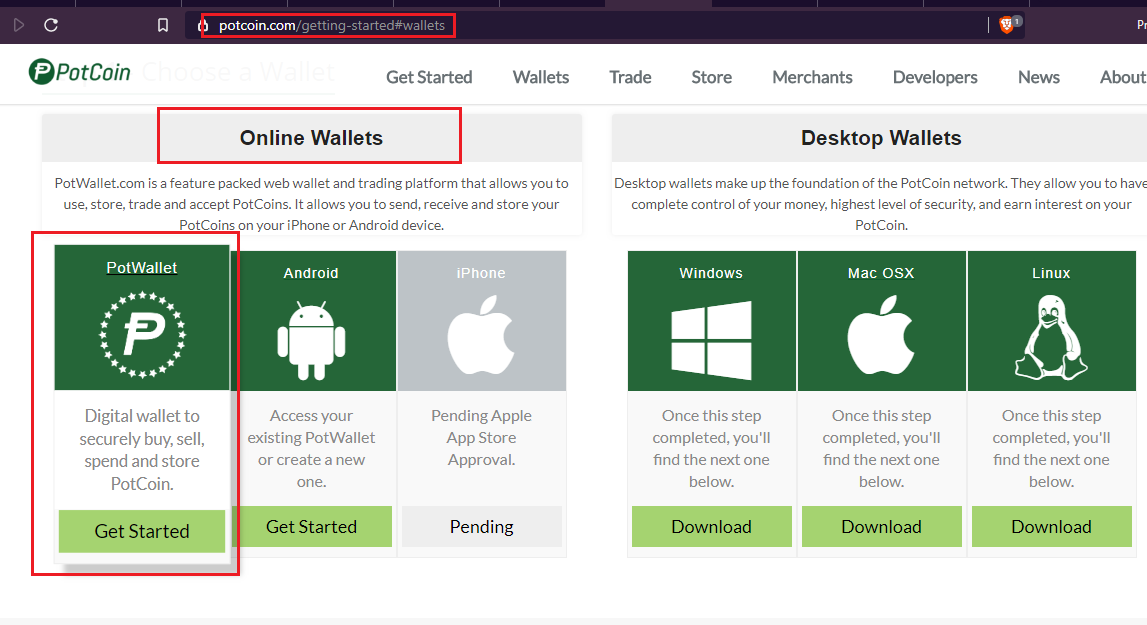This screenshot has width=1147, height=625.
Task: Click the browser reload icon
Action: (51, 25)
